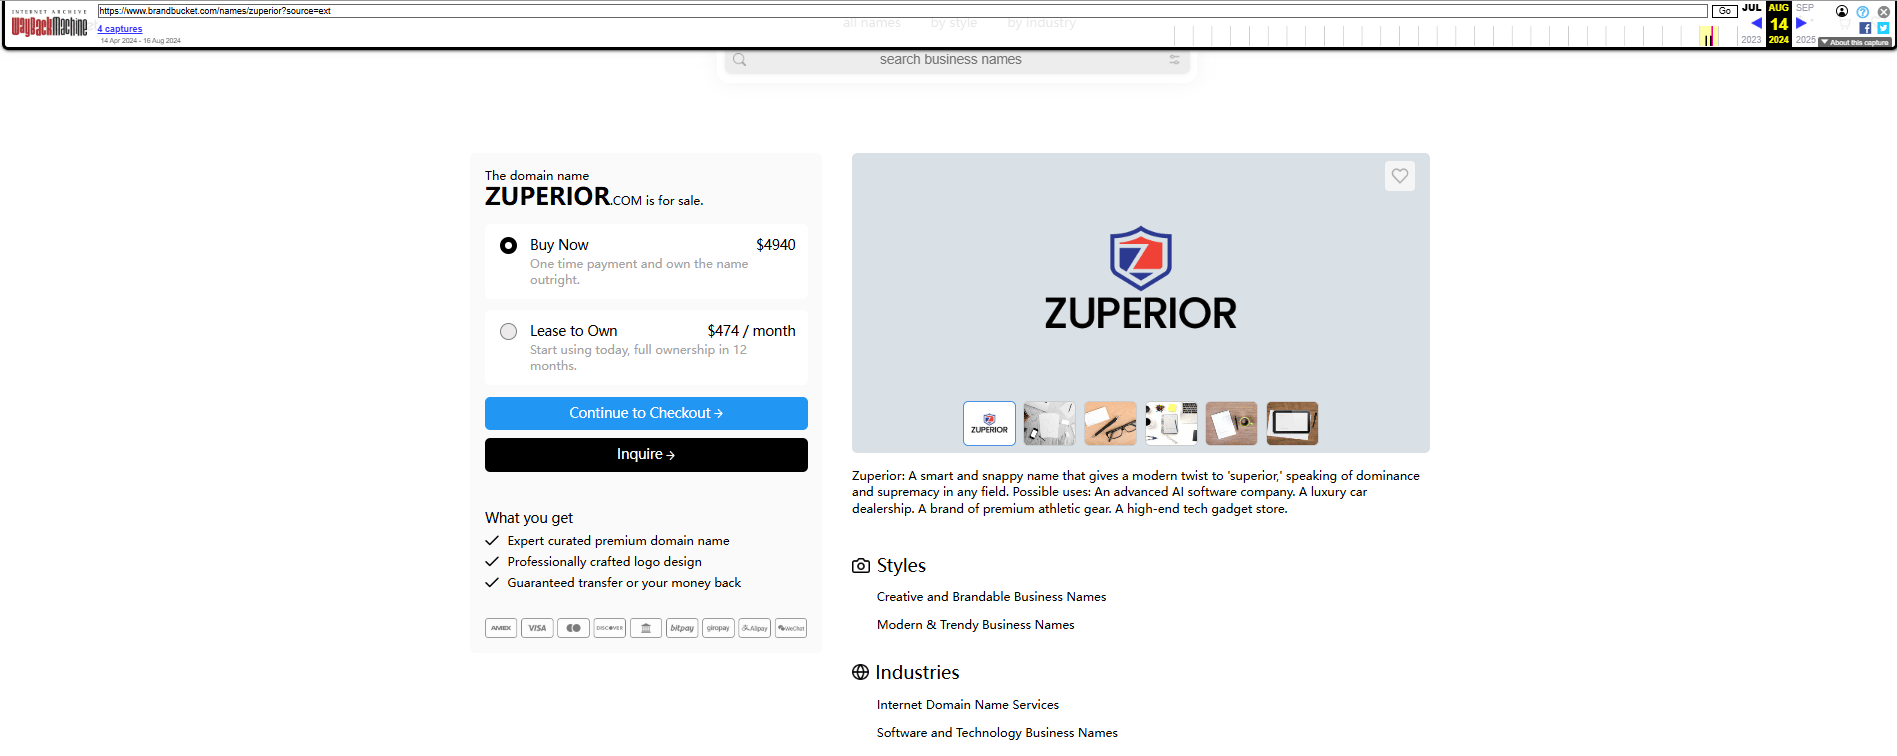The width and height of the screenshot is (1897, 756).
Task: Click the bank transfer payment icon
Action: pyautogui.click(x=646, y=628)
